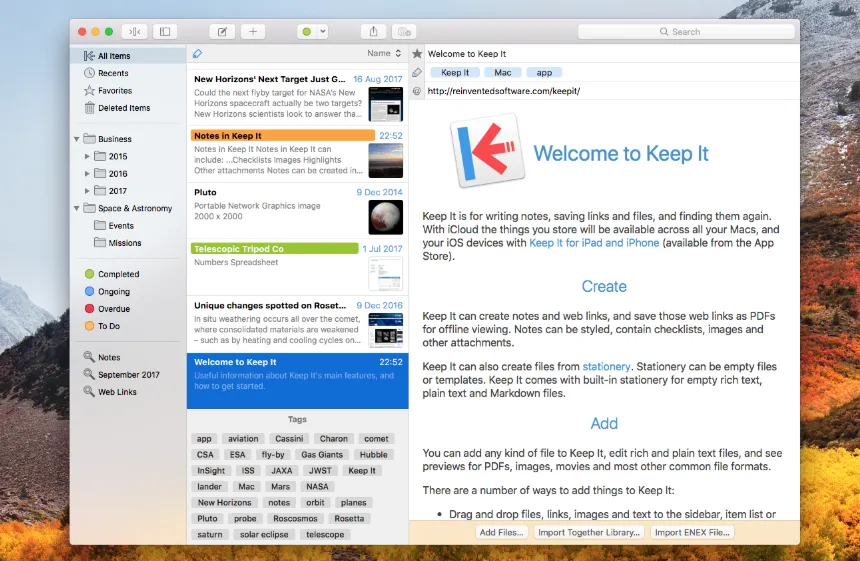Select All Items in the sidebar
The image size is (860, 561).
point(128,56)
